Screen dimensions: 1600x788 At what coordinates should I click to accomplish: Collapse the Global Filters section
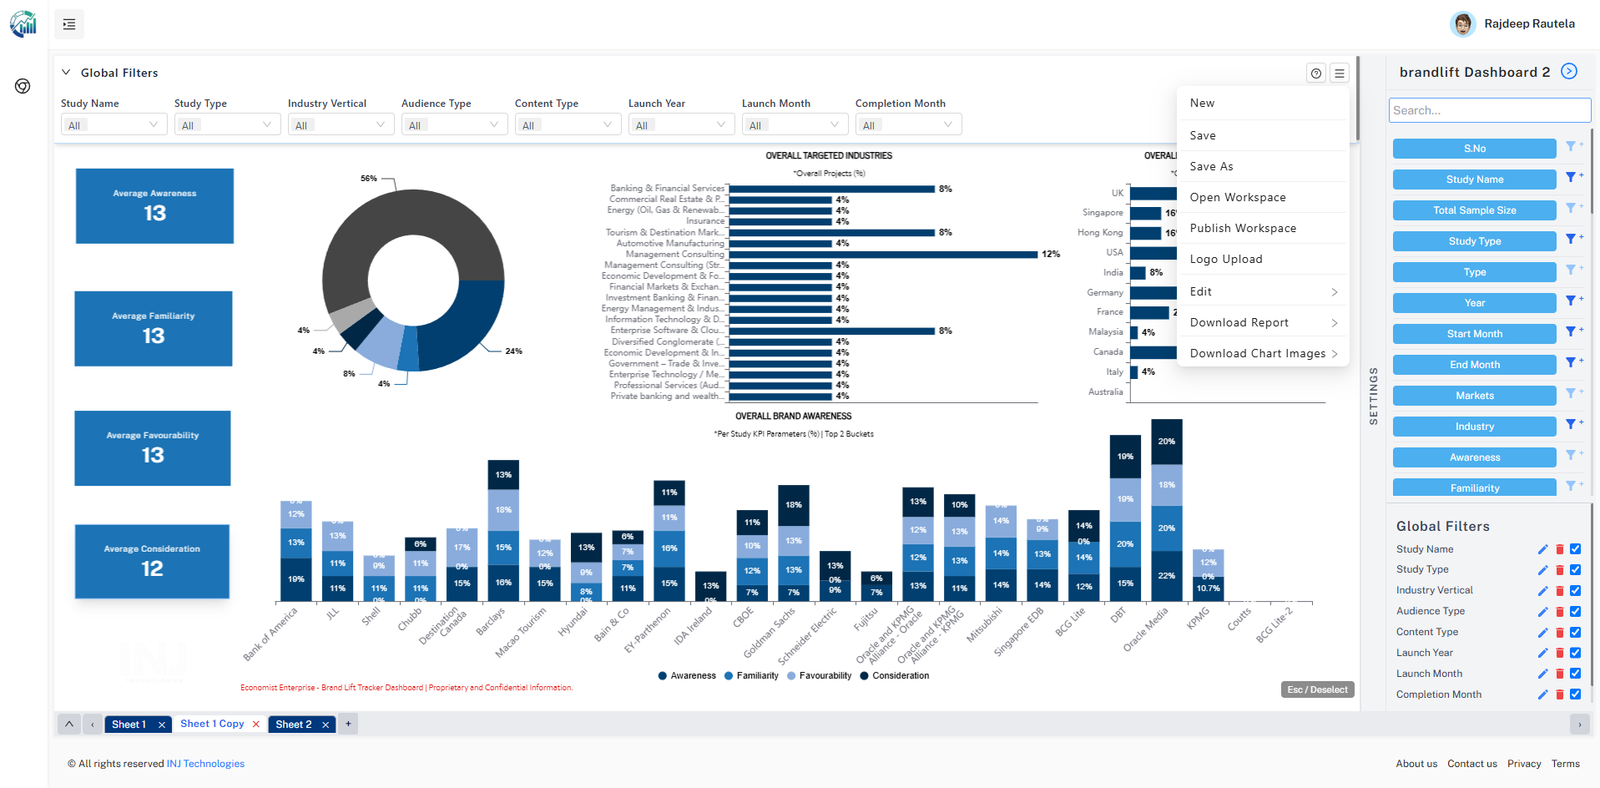[66, 72]
